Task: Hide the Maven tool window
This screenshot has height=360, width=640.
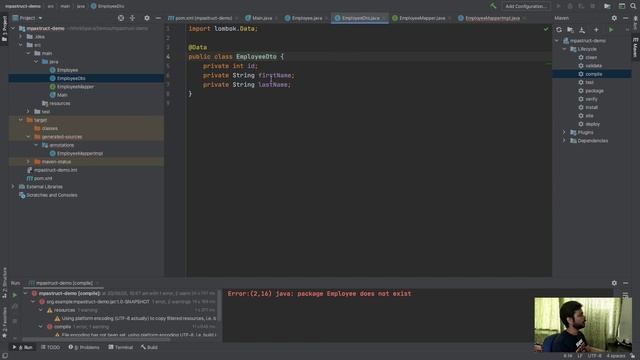Action: (x=625, y=18)
